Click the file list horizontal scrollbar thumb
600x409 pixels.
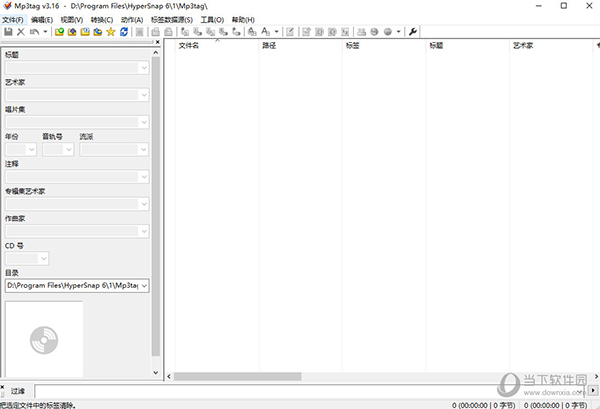tap(238, 376)
